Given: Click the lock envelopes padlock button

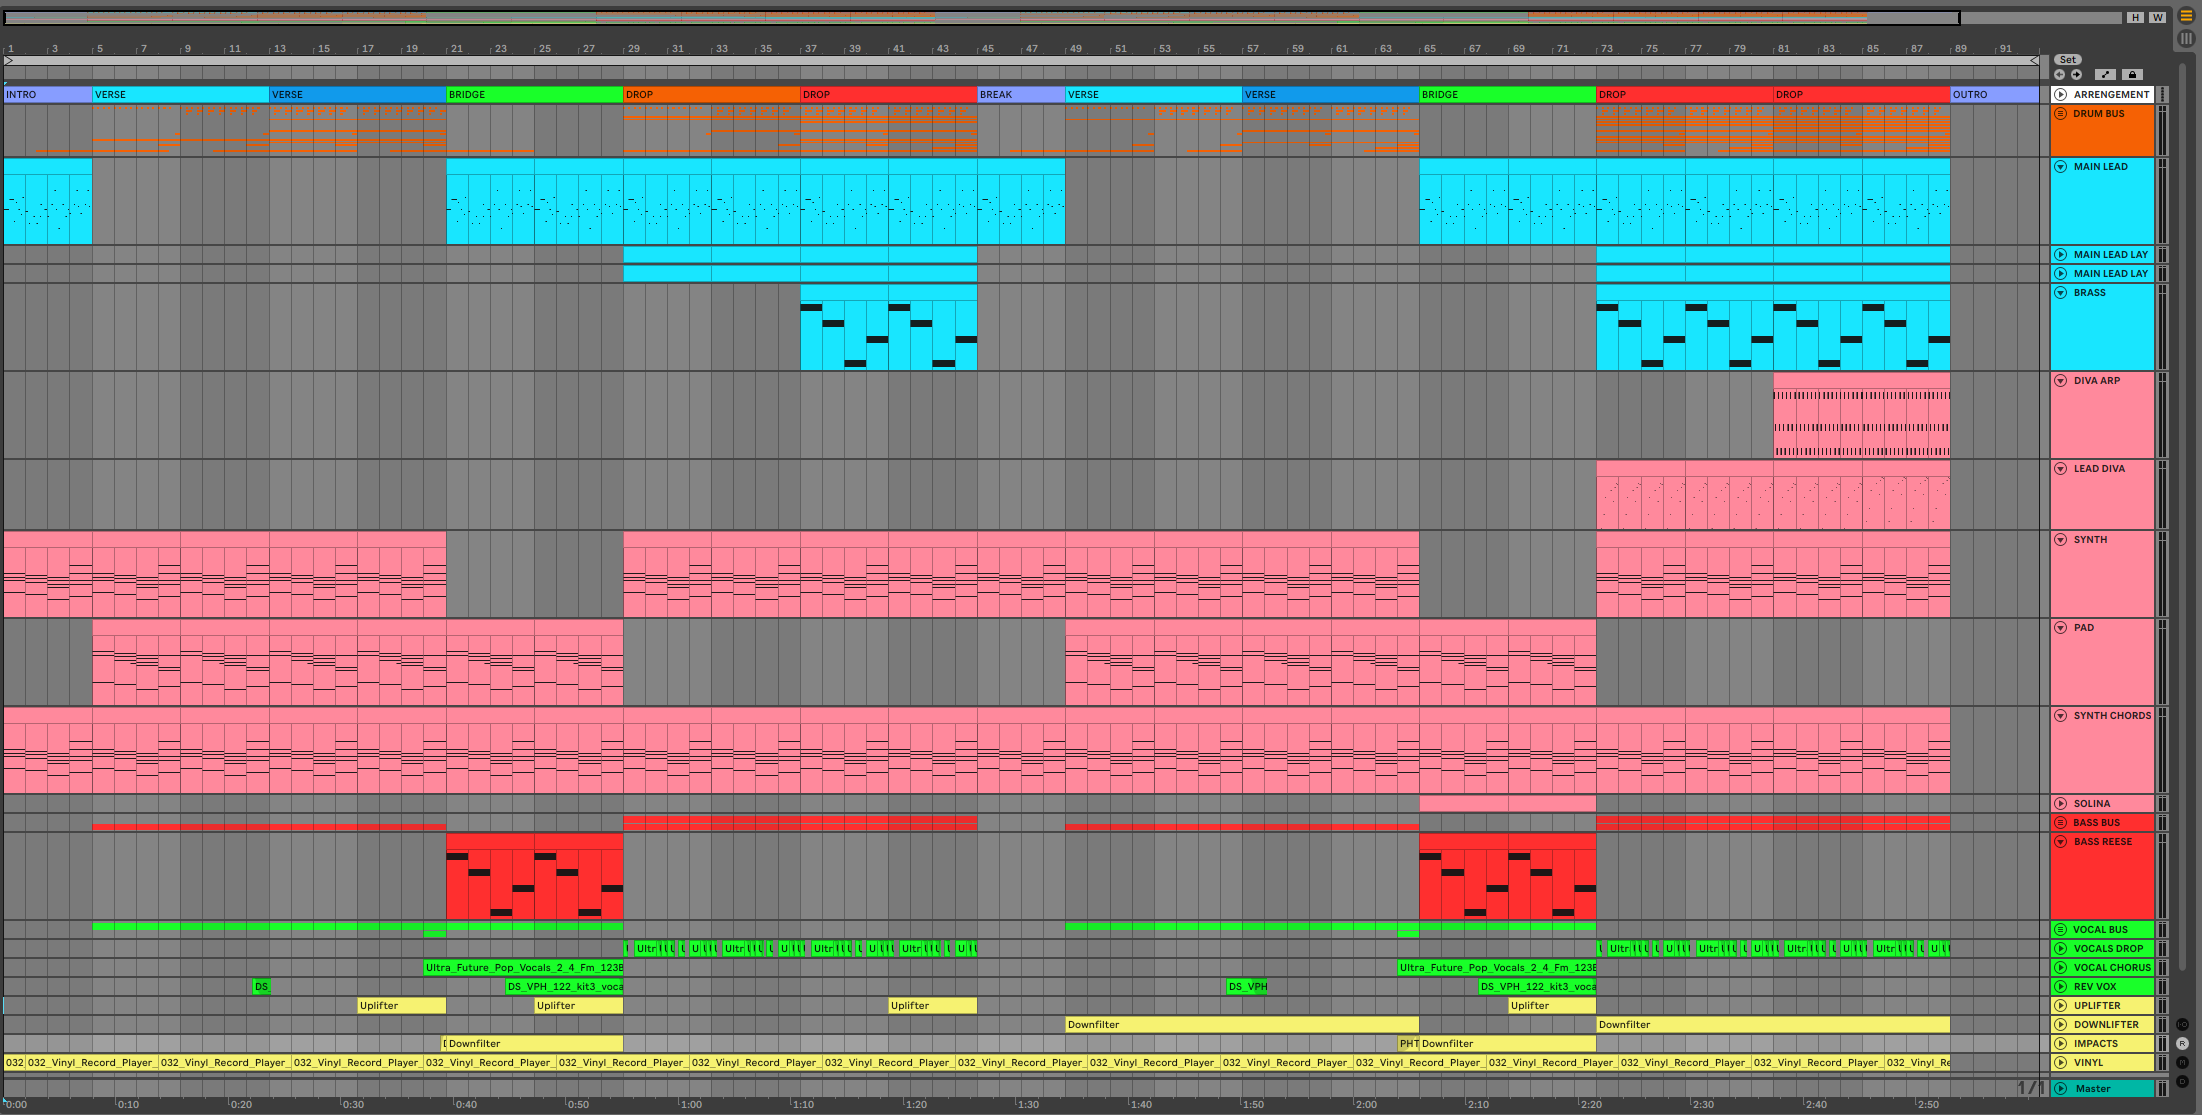Looking at the screenshot, I should click(x=2132, y=75).
